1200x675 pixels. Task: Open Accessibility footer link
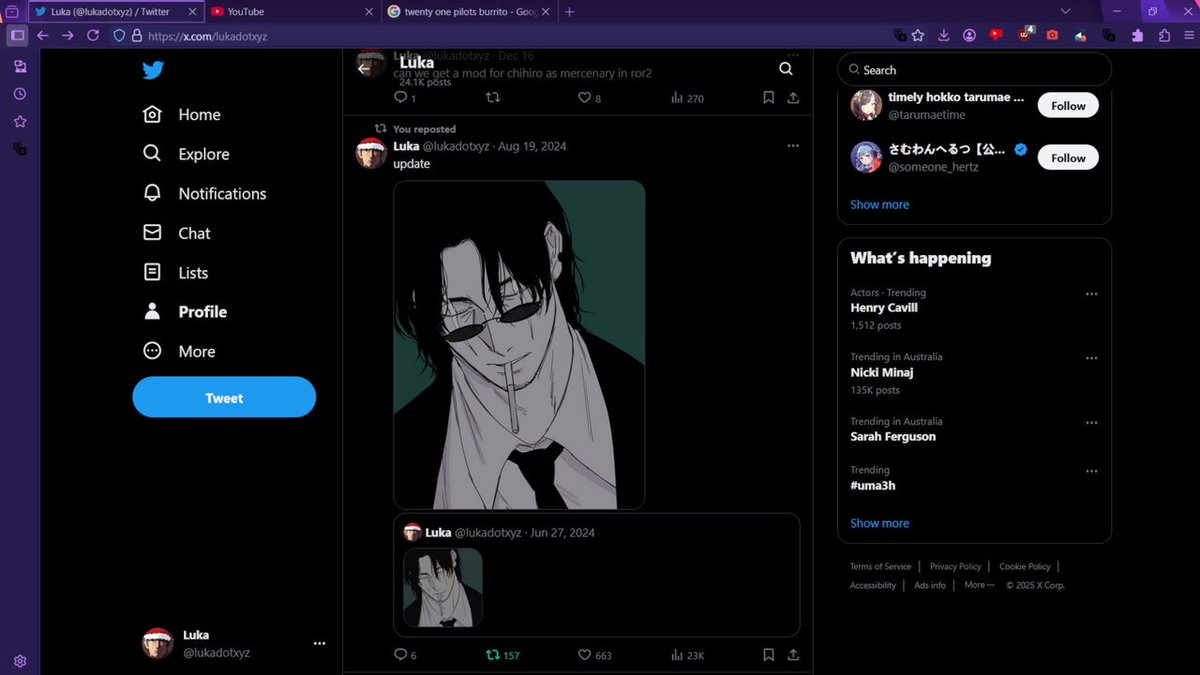[x=873, y=585]
